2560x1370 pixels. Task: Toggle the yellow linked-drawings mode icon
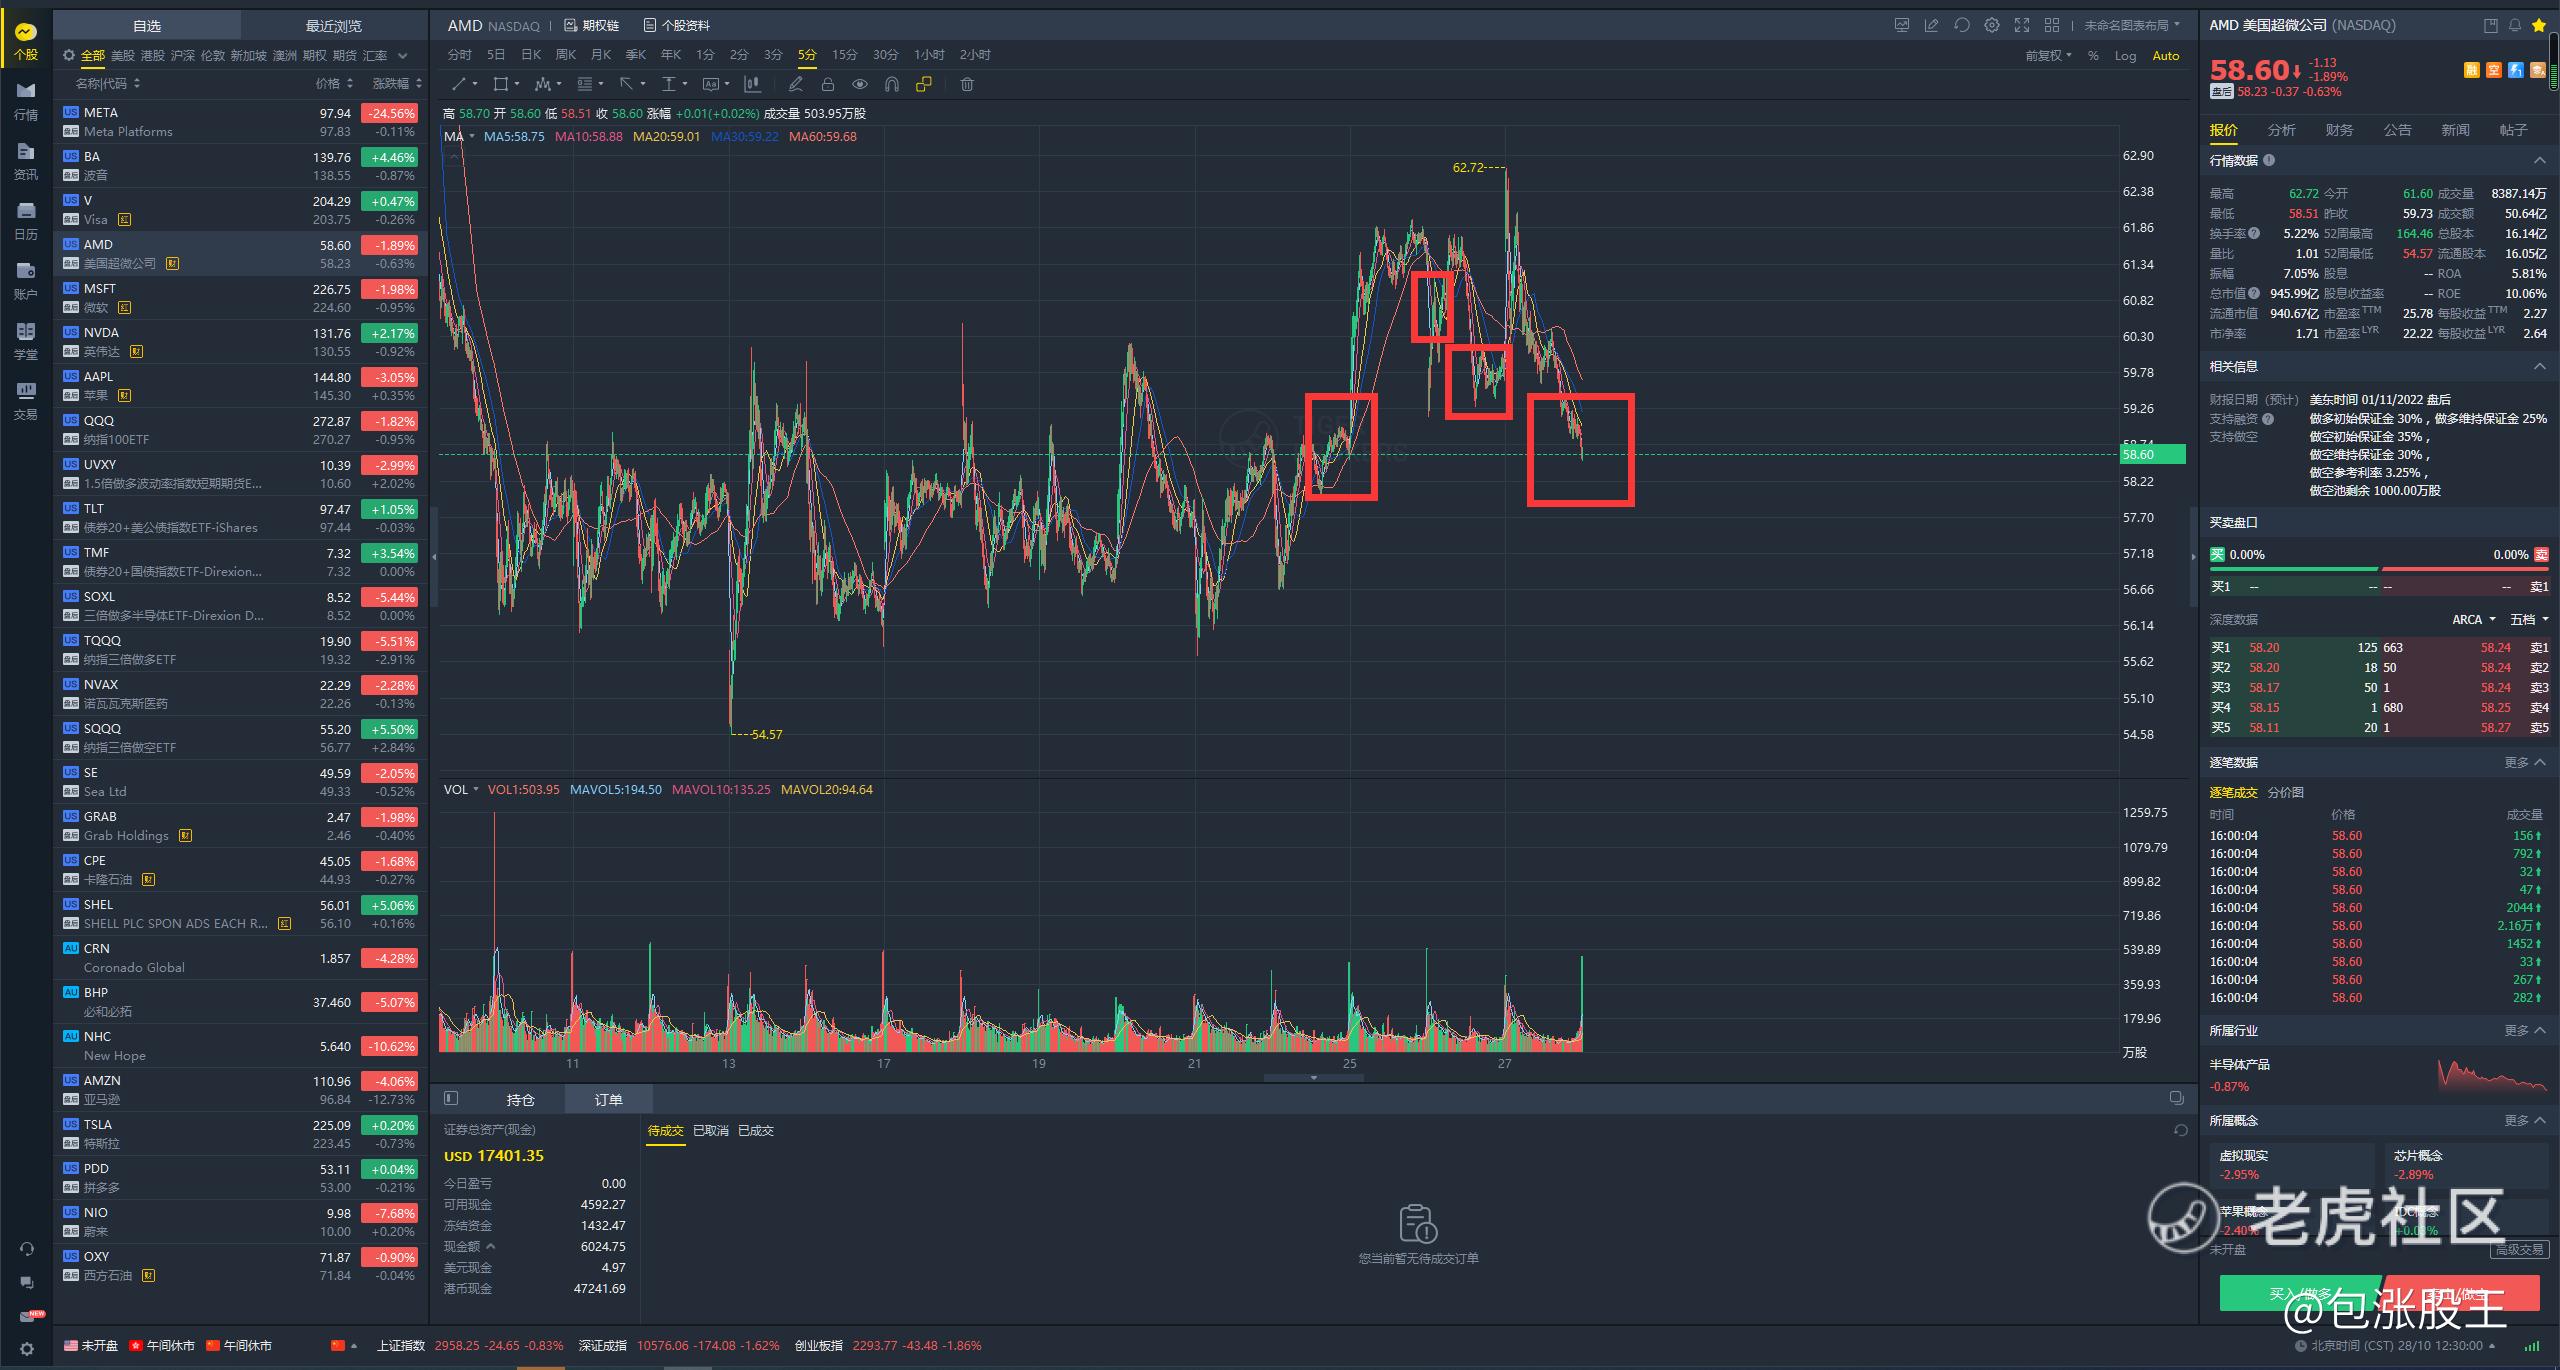point(924,84)
